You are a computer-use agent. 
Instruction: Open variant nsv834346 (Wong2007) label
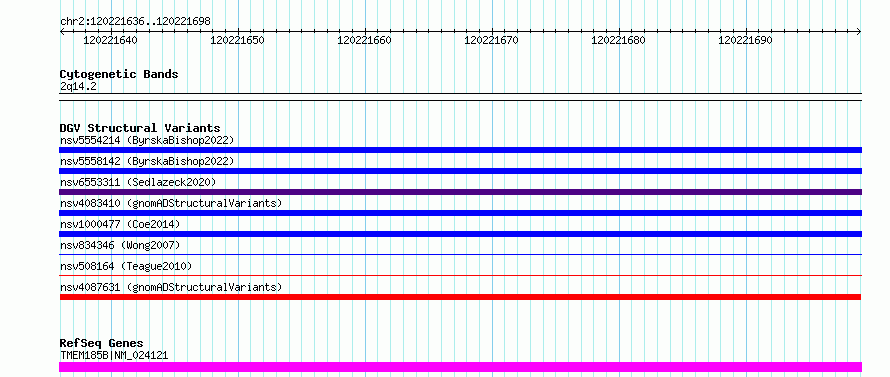[x=120, y=245]
